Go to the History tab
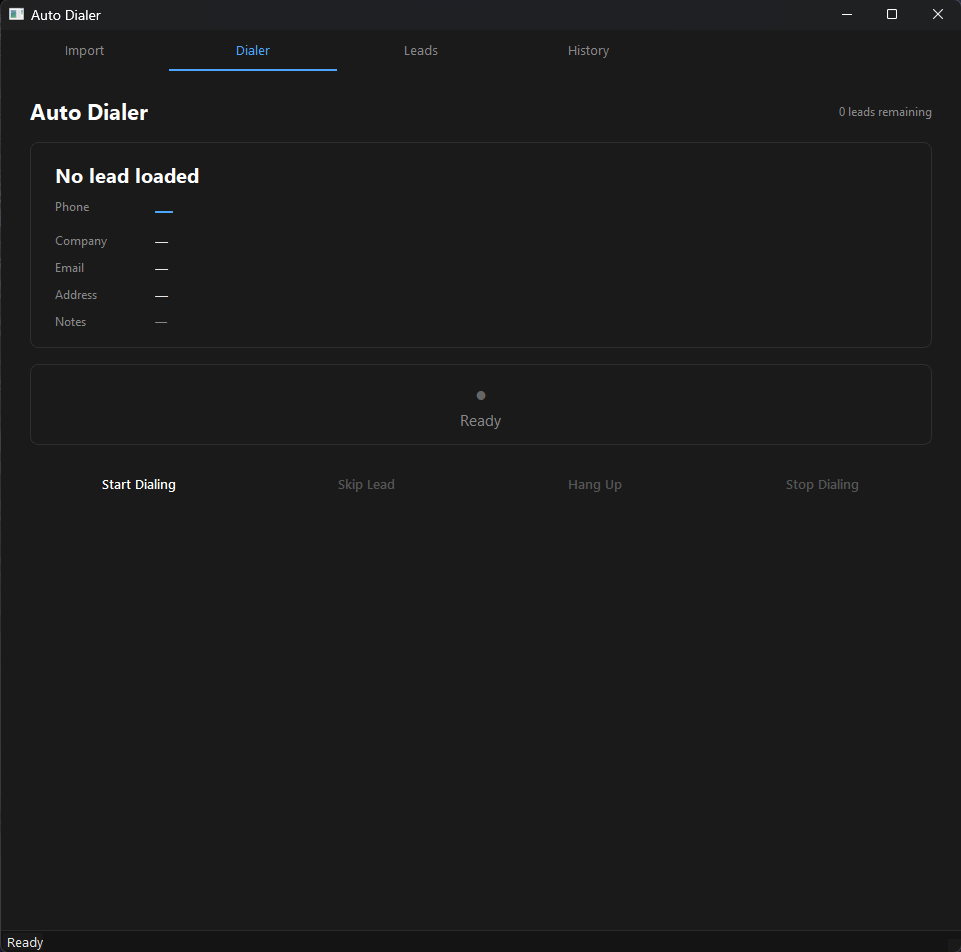The image size is (961, 952). (x=588, y=51)
